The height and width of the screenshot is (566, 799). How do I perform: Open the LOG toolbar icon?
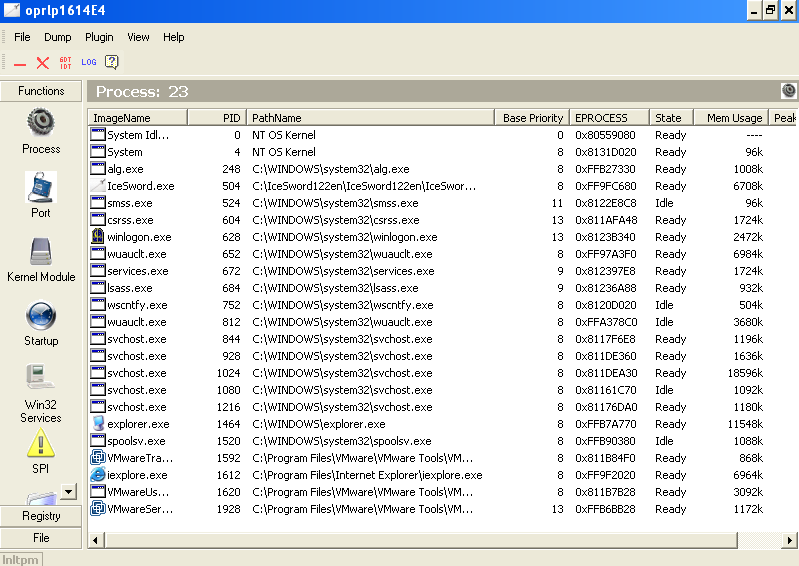89,62
